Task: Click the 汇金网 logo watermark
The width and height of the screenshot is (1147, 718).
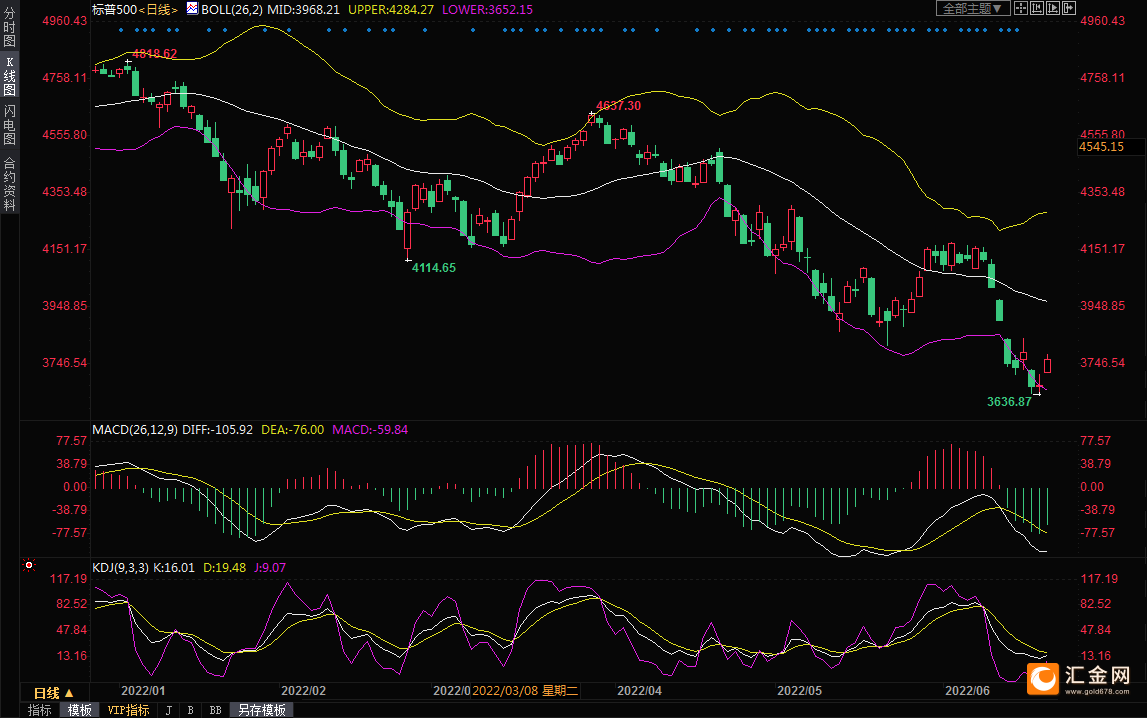Action: click(1085, 680)
